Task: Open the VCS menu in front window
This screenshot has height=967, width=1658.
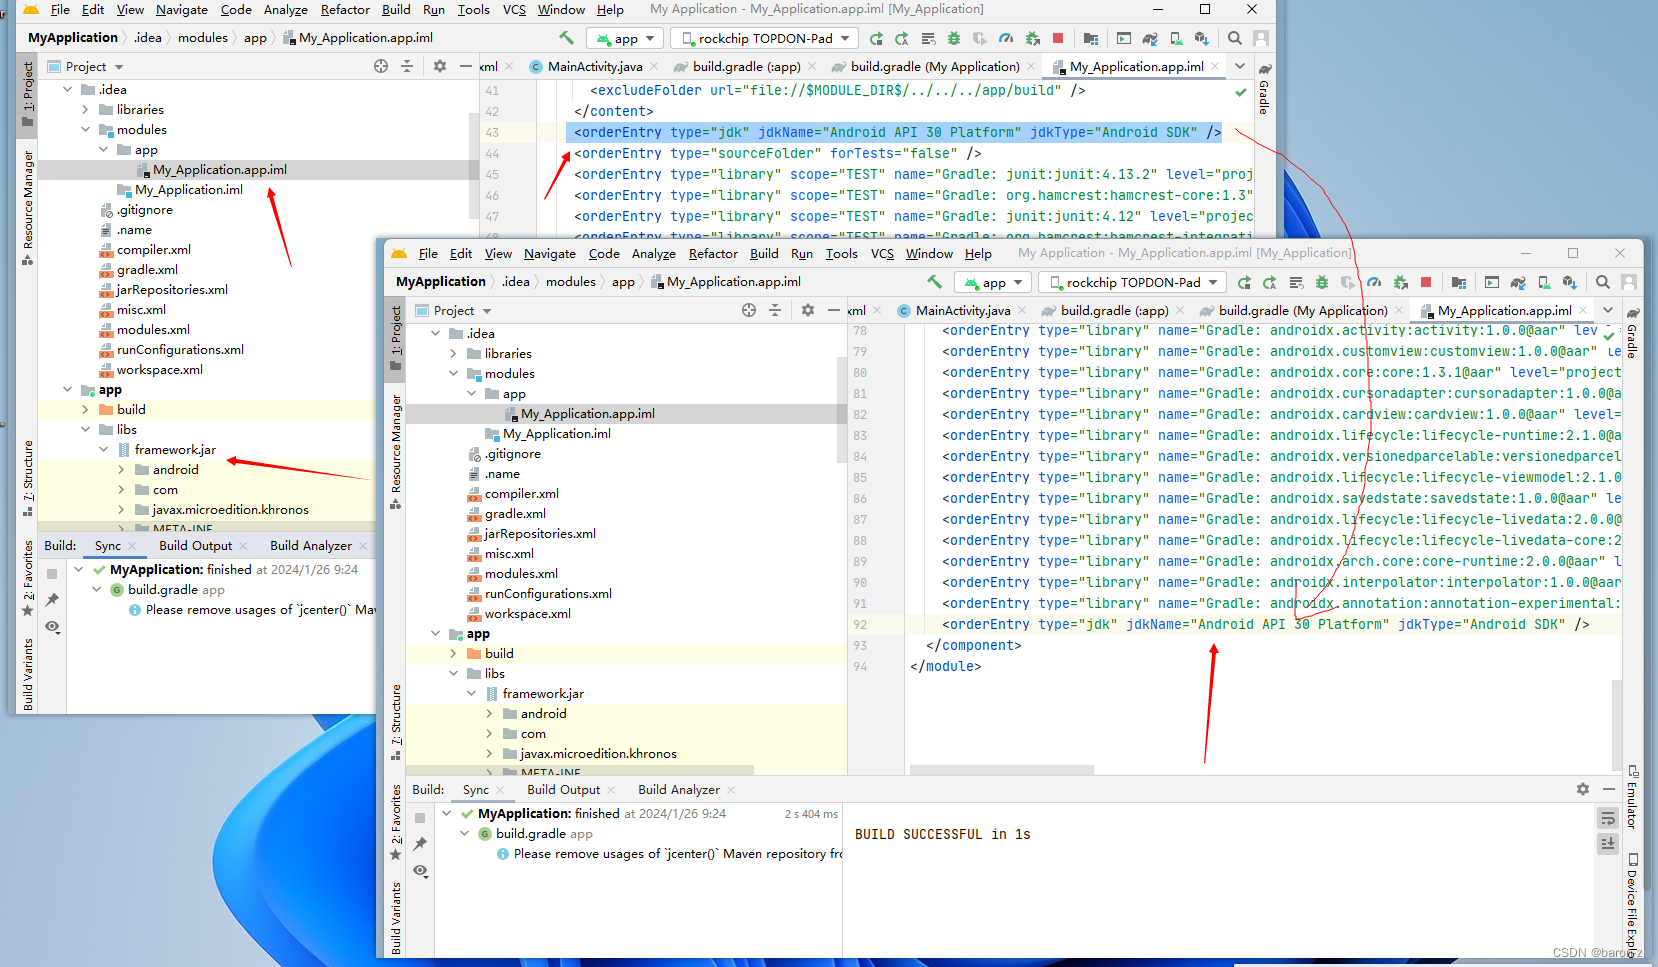Action: [x=882, y=254]
